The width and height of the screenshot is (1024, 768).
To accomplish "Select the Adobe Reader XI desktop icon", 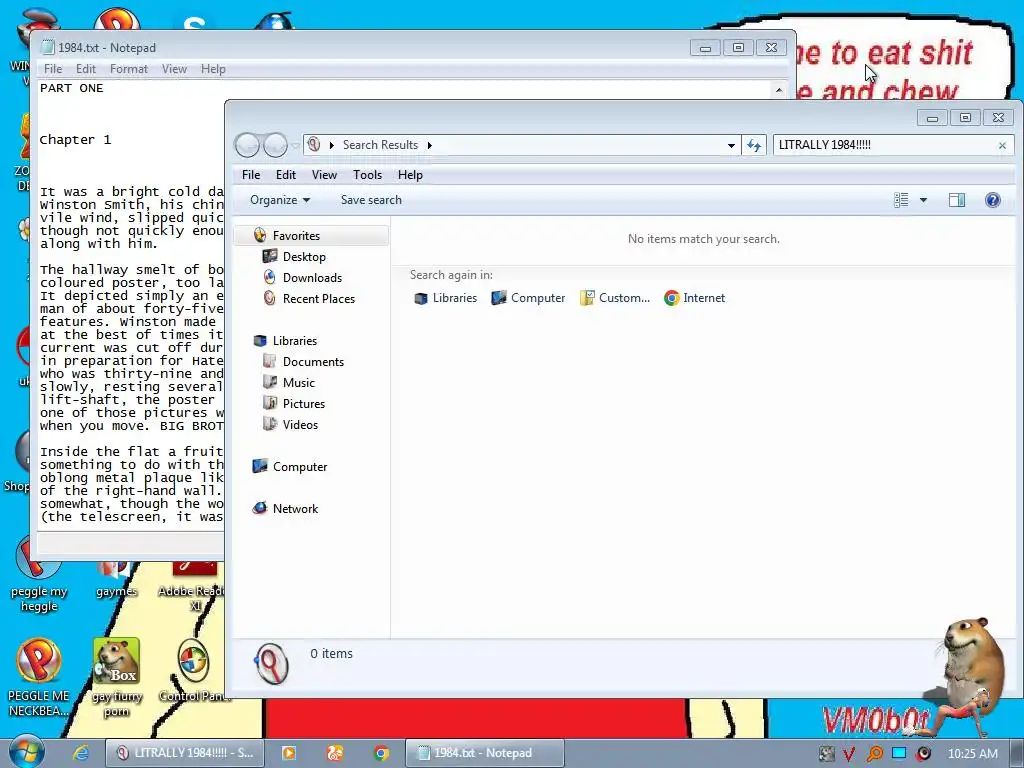I will 191,586.
